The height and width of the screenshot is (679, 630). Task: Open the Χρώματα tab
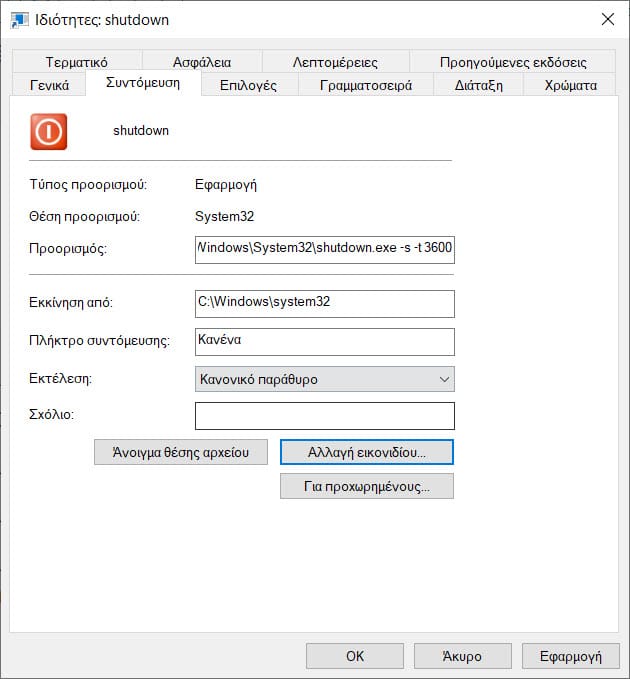[x=570, y=85]
